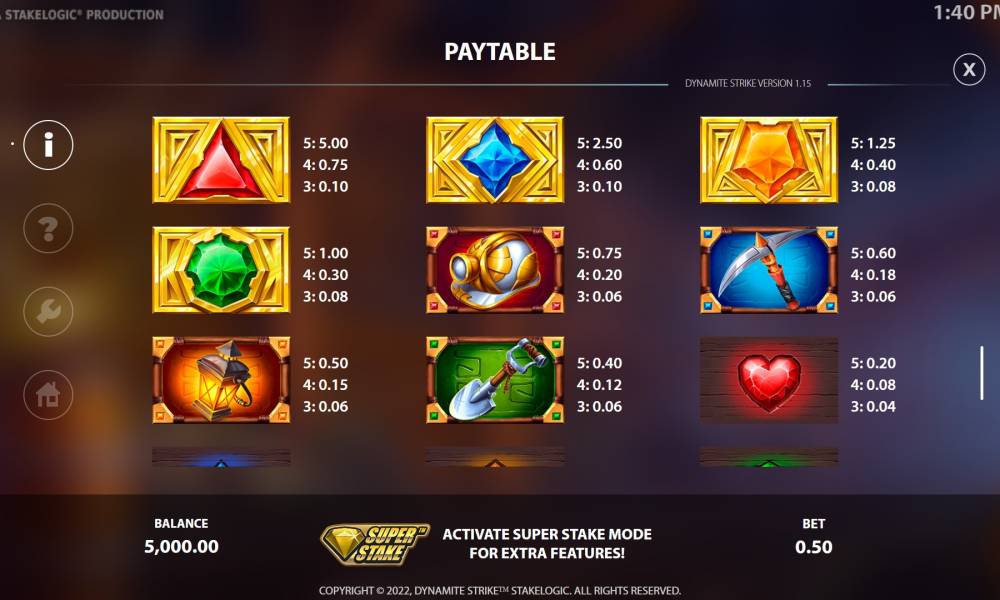Image resolution: width=1000 pixels, height=600 pixels.
Task: Click the shovel symbol
Action: [495, 379]
